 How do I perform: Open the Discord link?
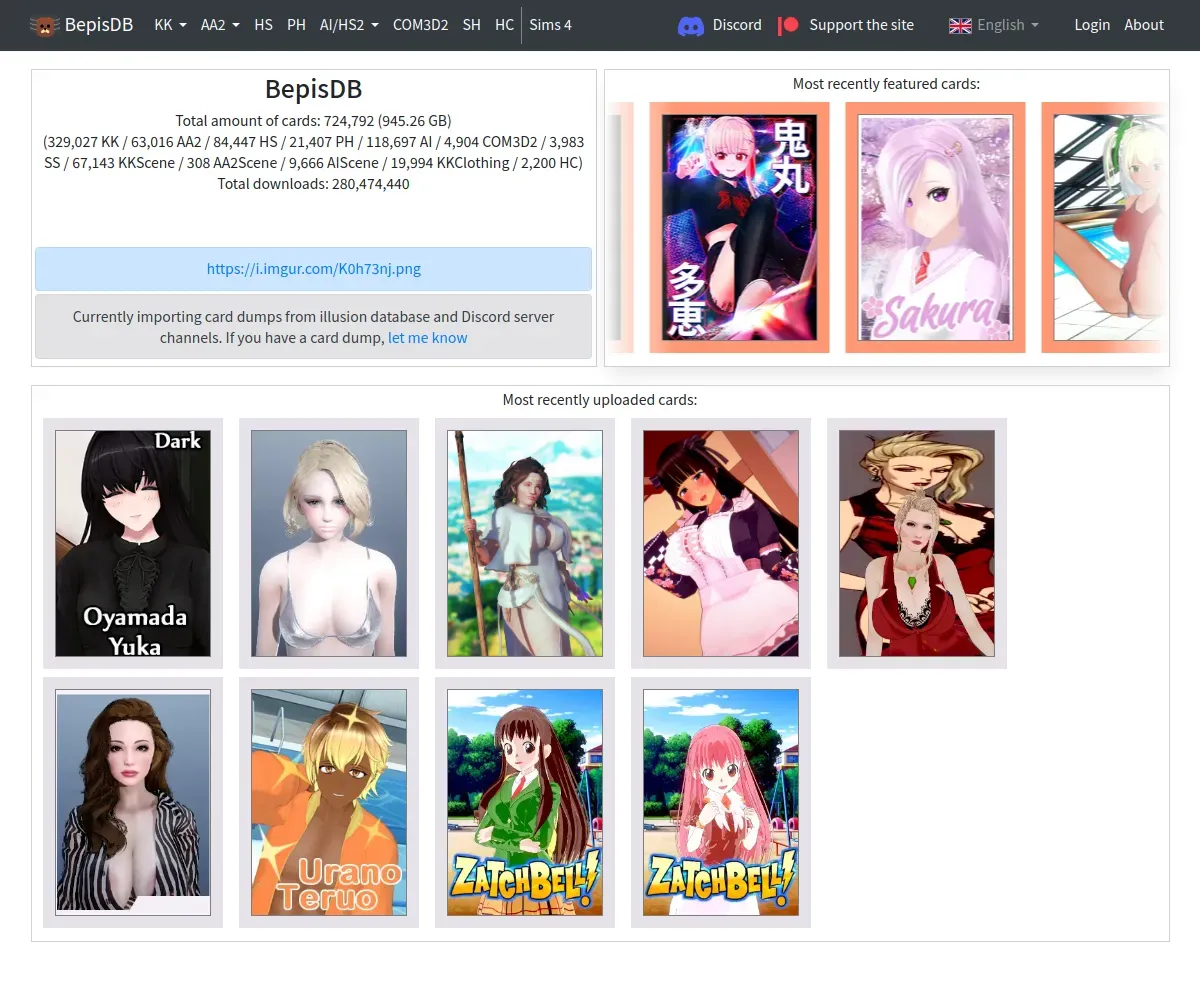(x=737, y=25)
